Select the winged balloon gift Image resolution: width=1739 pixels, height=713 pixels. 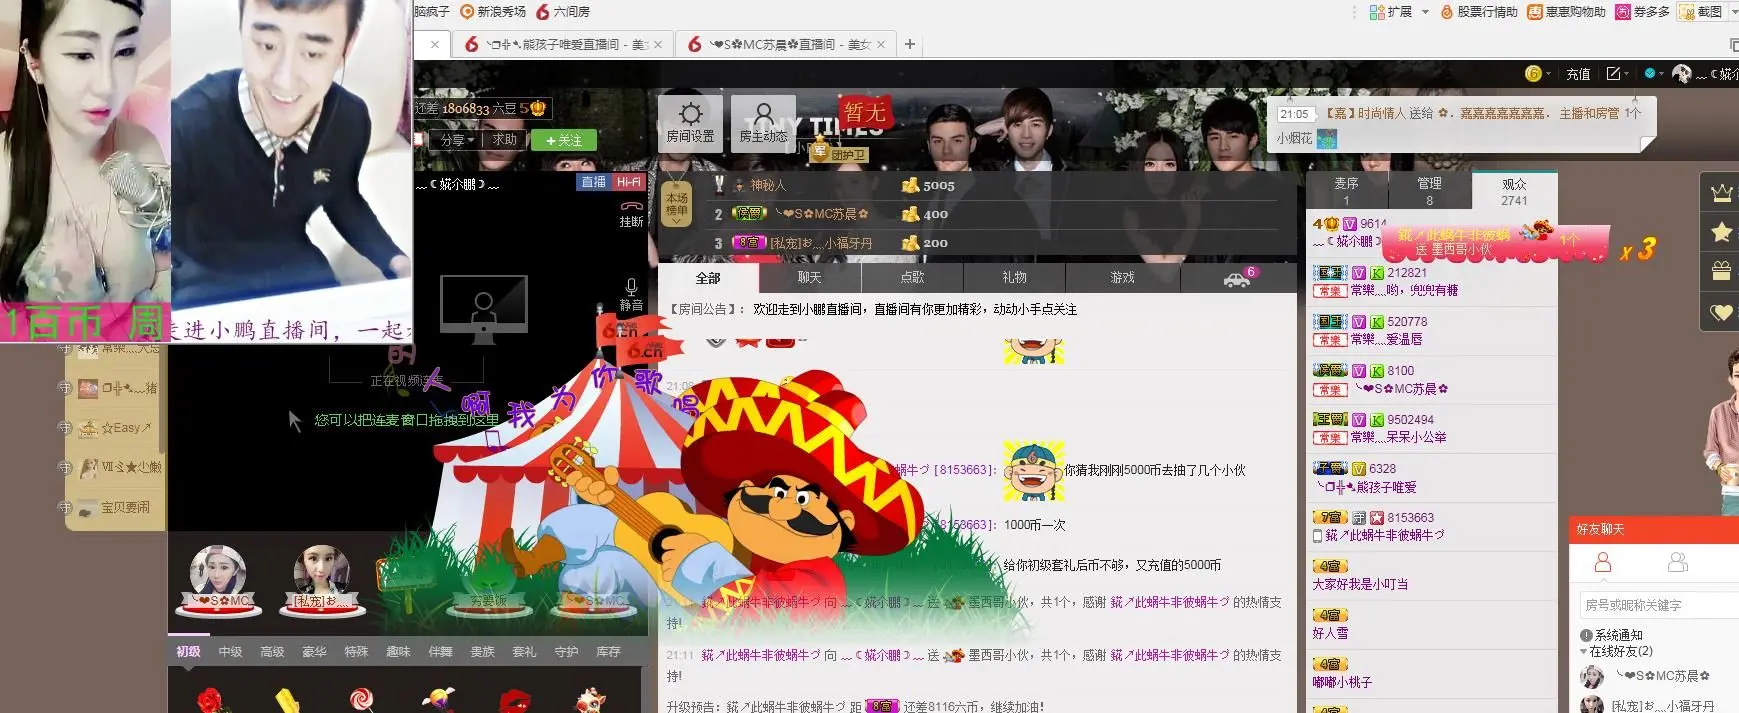438,700
